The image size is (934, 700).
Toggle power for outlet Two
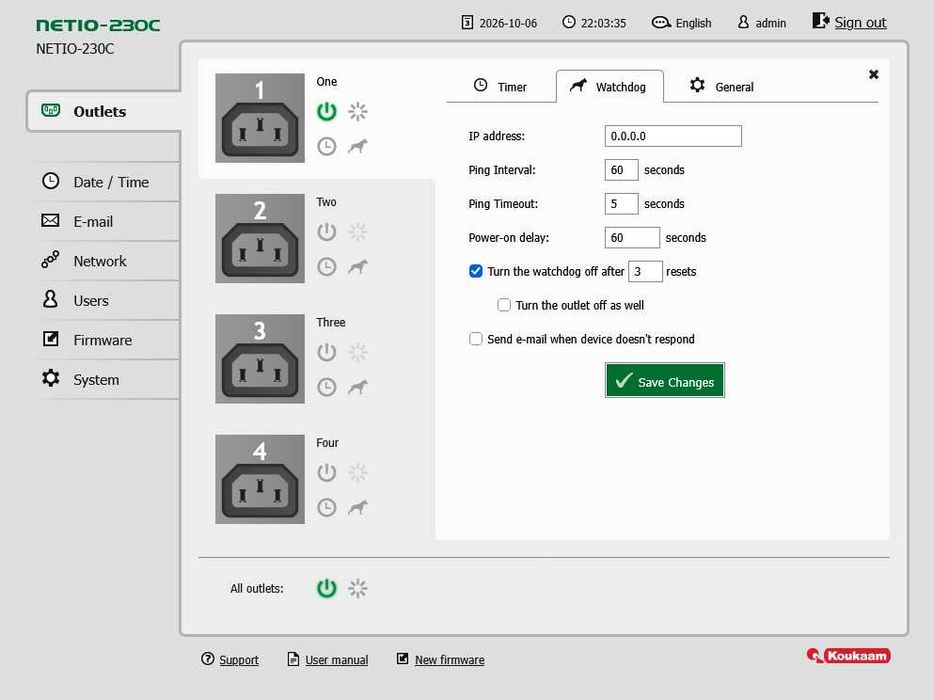pos(326,232)
